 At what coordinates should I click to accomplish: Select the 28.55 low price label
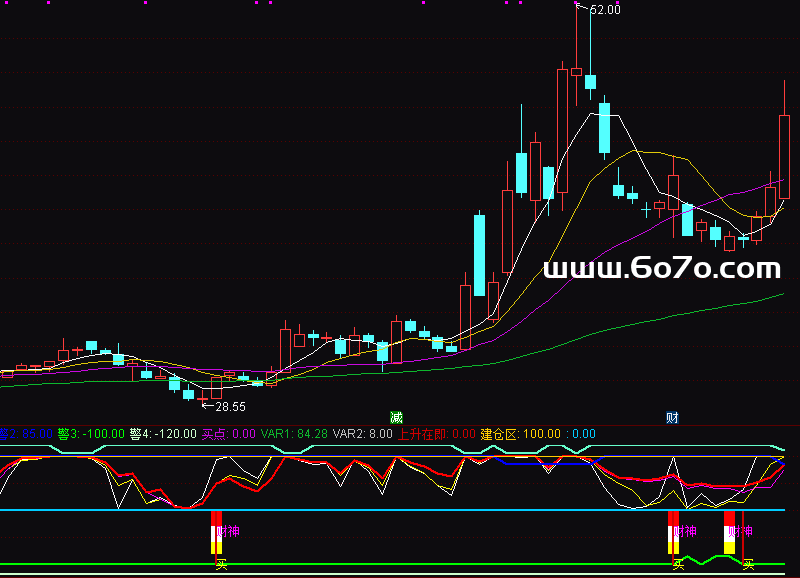coord(231,407)
